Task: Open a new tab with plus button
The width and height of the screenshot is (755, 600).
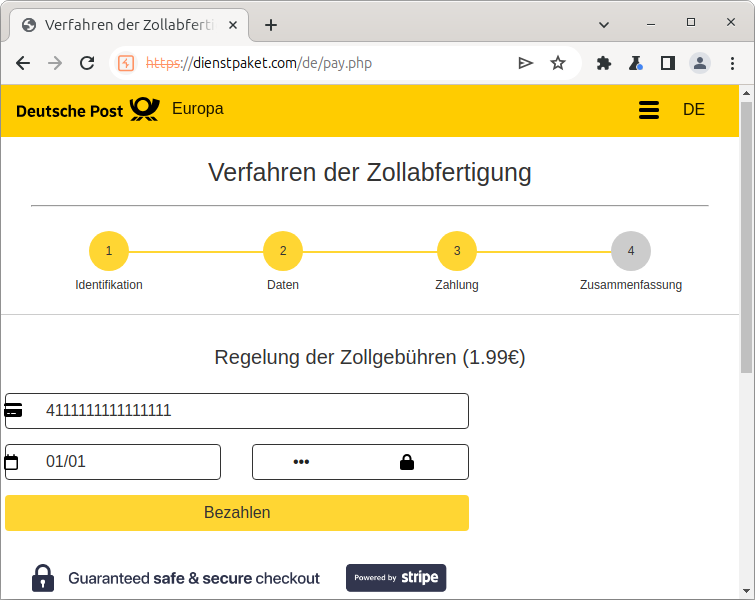Action: tap(271, 24)
